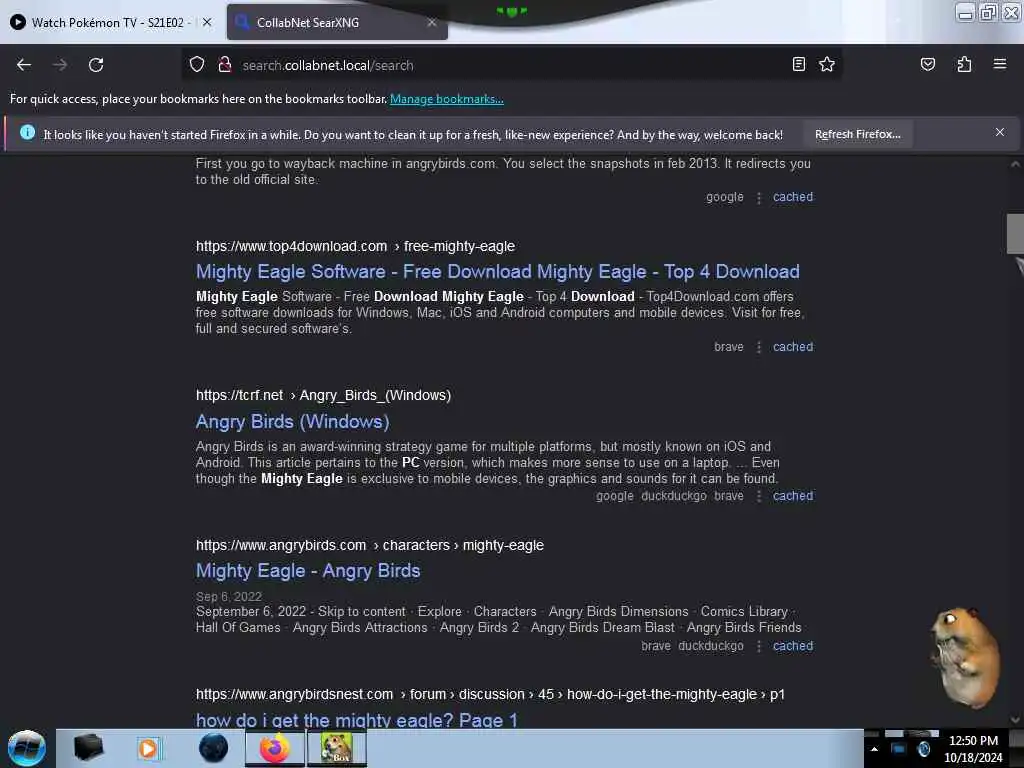Click the info icon in the notification bar
Viewport: 1024px width, 768px height.
click(27, 133)
